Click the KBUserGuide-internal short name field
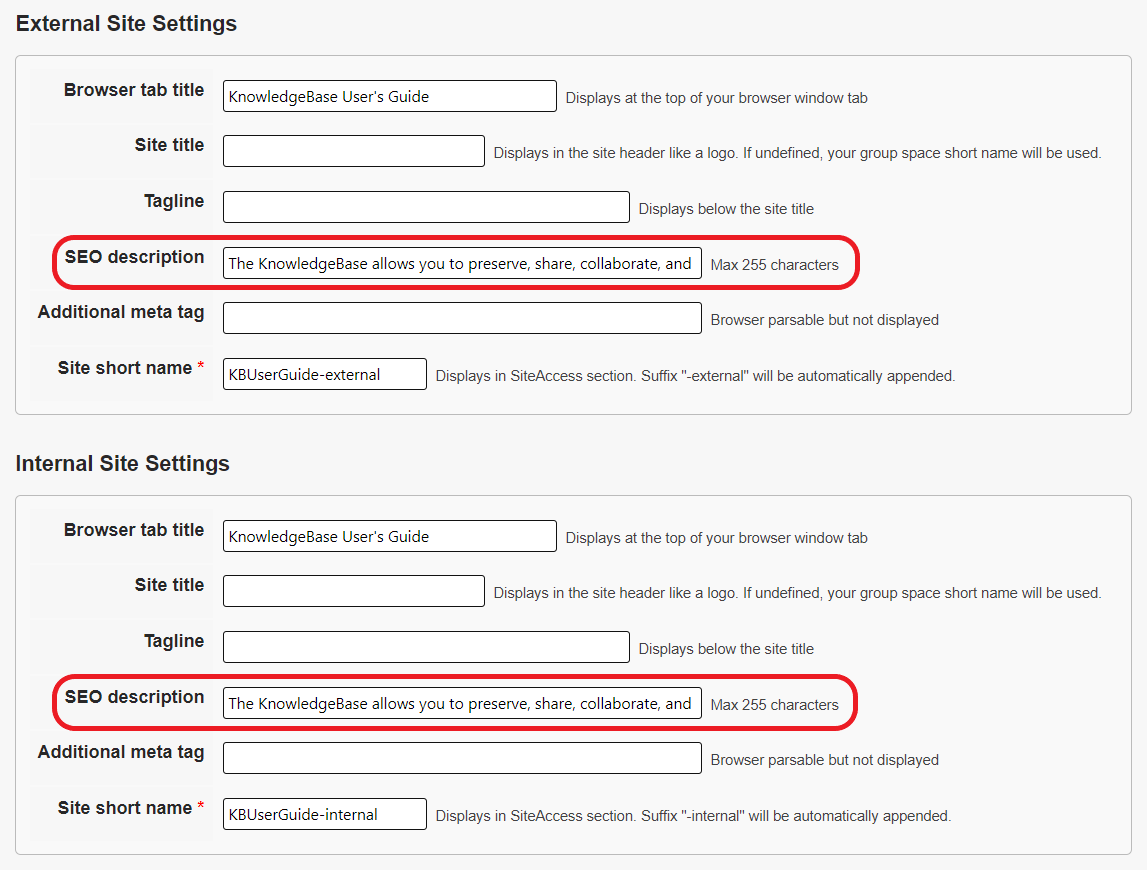 324,814
